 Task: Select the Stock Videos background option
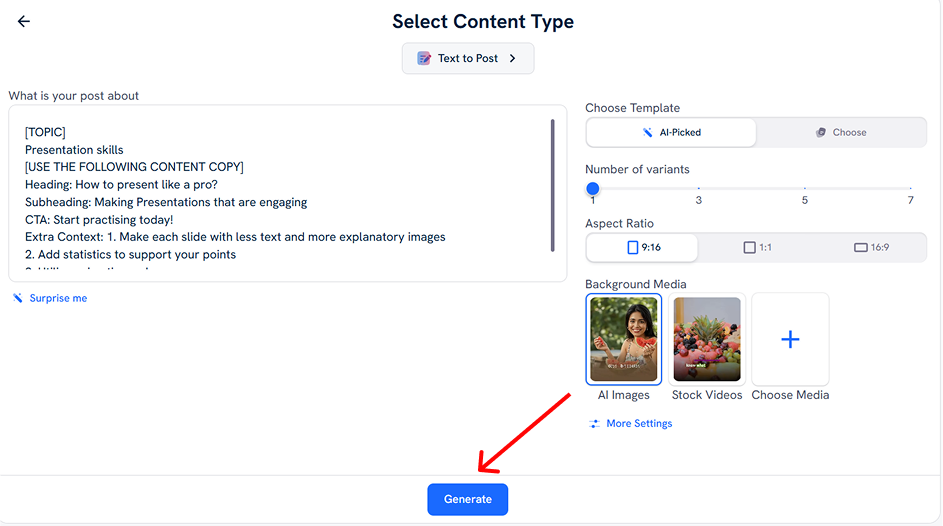707,347
